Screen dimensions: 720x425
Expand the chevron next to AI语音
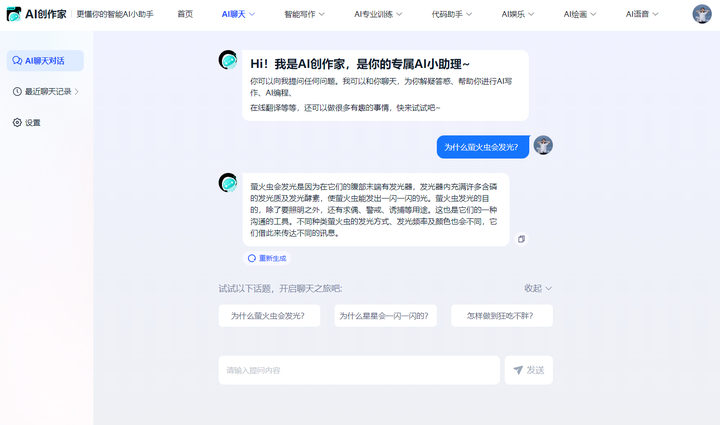coord(655,14)
